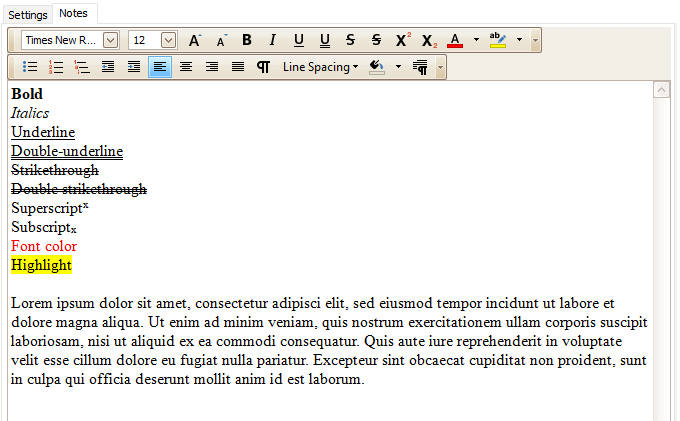Image resolution: width=680 pixels, height=421 pixels.
Task: Click the Italics text line
Action: [x=30, y=113]
